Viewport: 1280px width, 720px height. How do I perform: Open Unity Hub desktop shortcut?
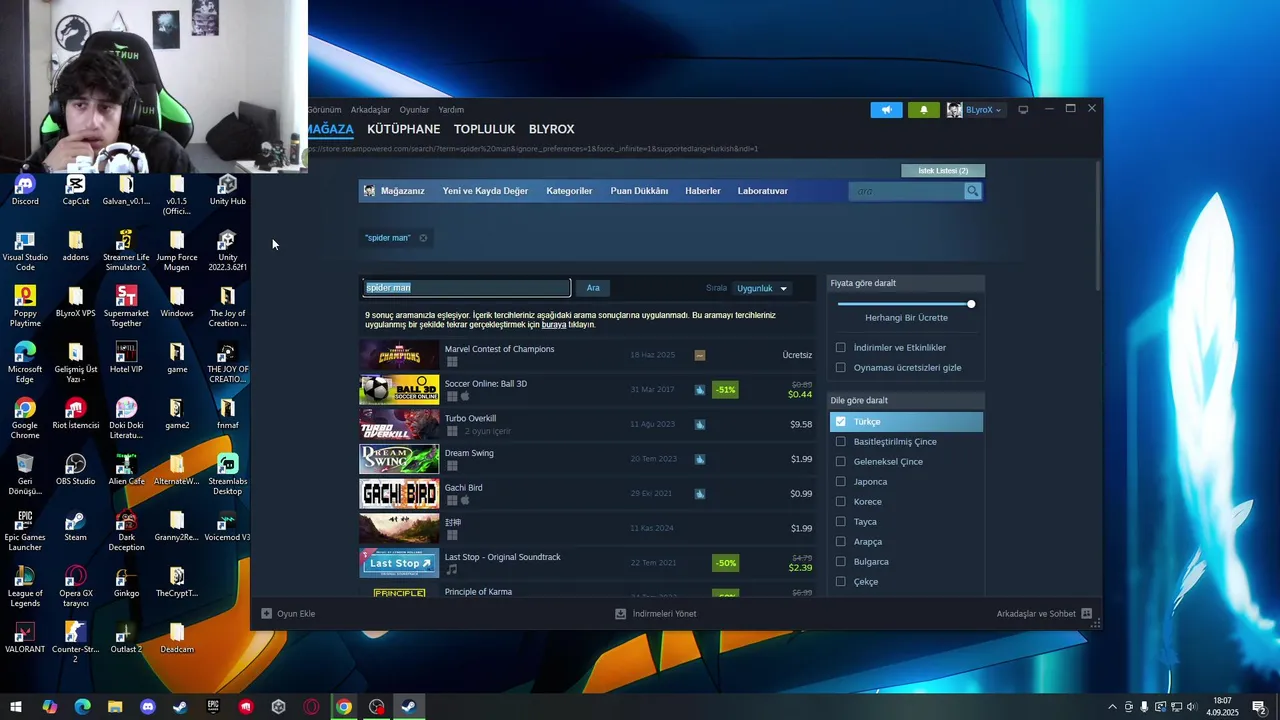(x=228, y=190)
